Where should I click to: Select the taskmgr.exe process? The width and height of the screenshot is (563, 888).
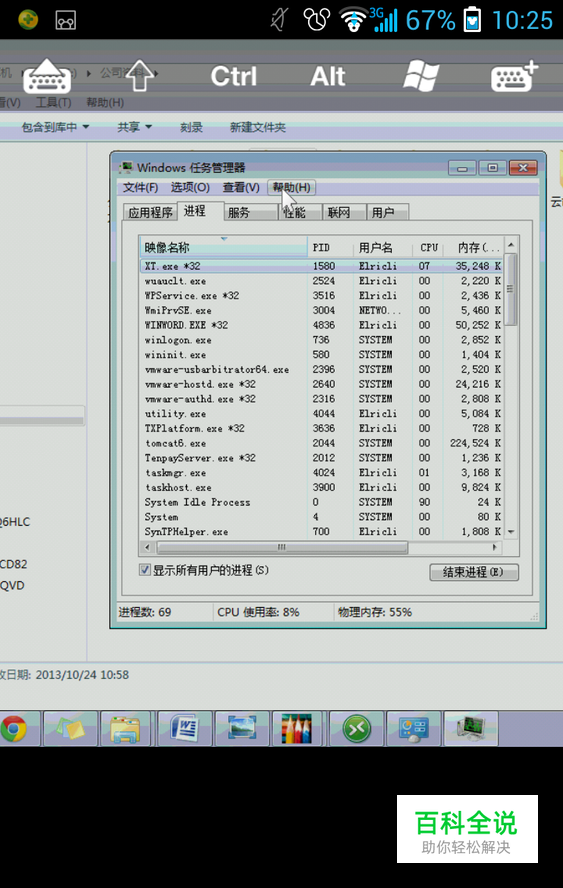click(x=321, y=472)
